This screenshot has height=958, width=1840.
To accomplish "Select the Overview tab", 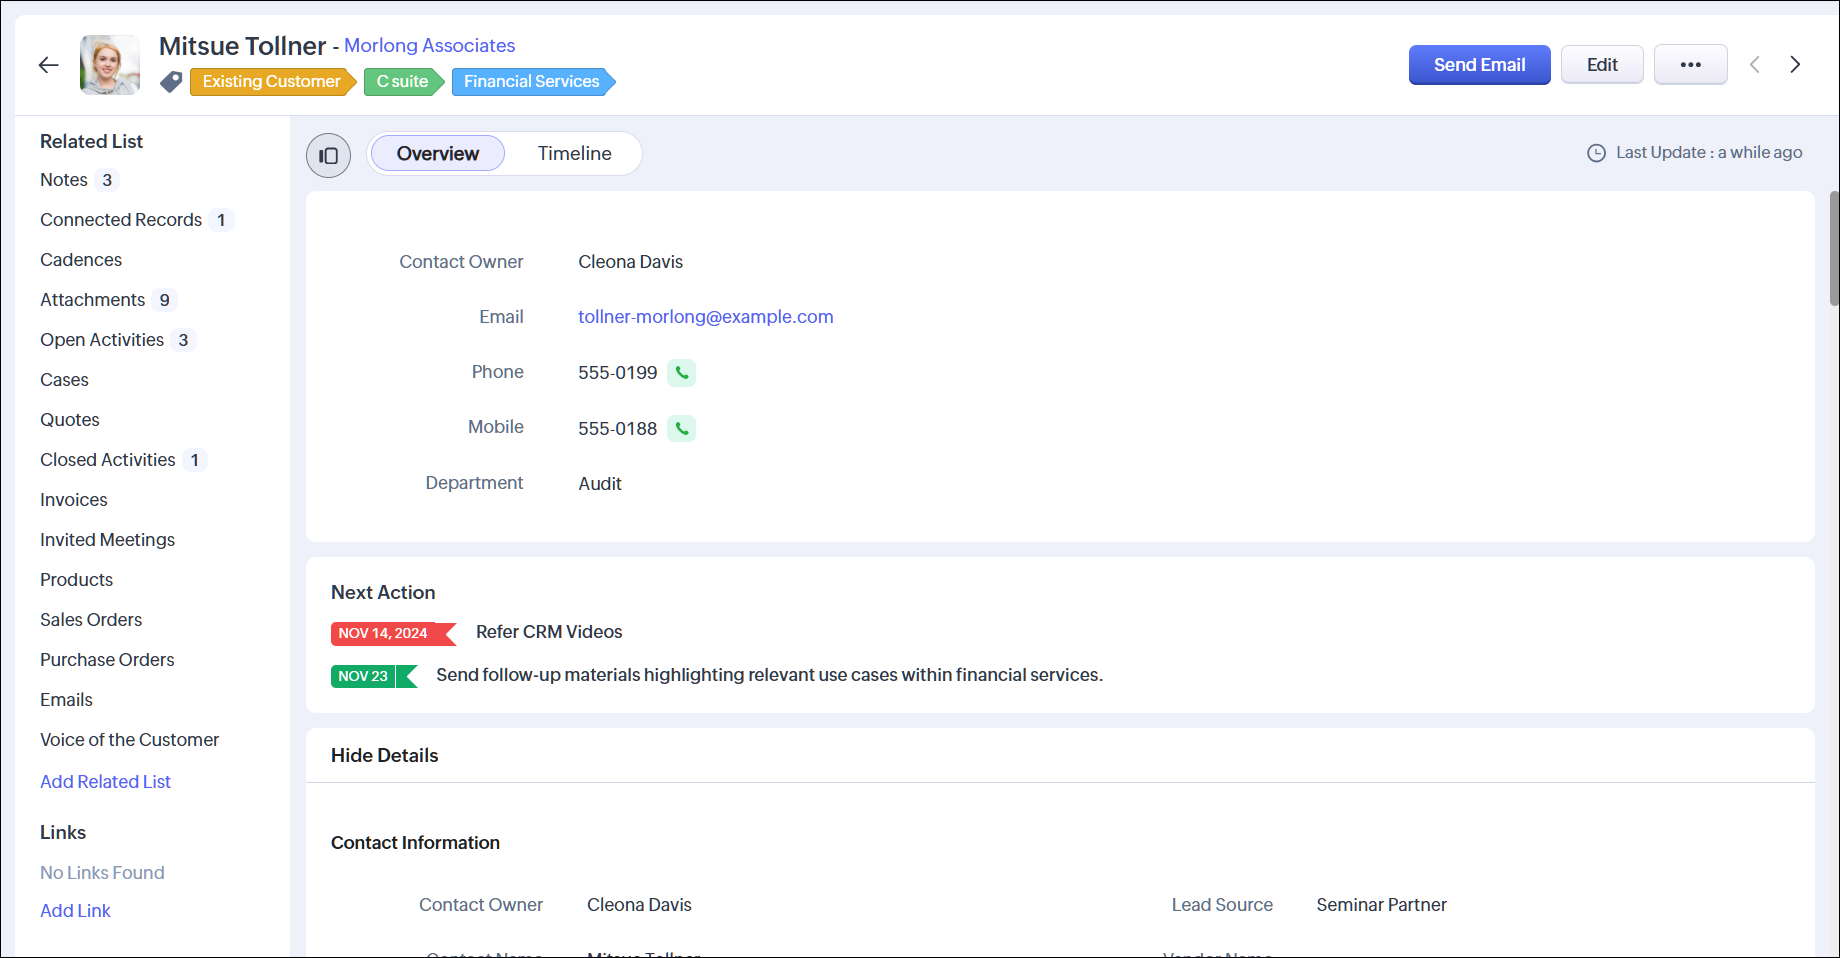I will [438, 154].
